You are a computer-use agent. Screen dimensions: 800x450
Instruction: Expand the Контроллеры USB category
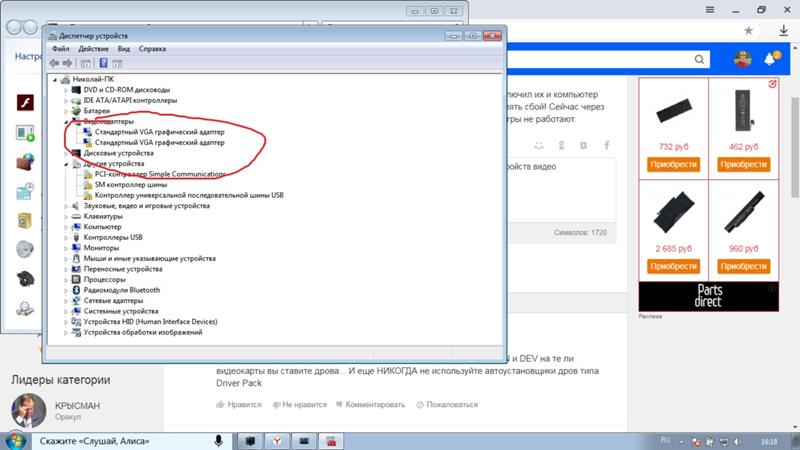coord(66,238)
